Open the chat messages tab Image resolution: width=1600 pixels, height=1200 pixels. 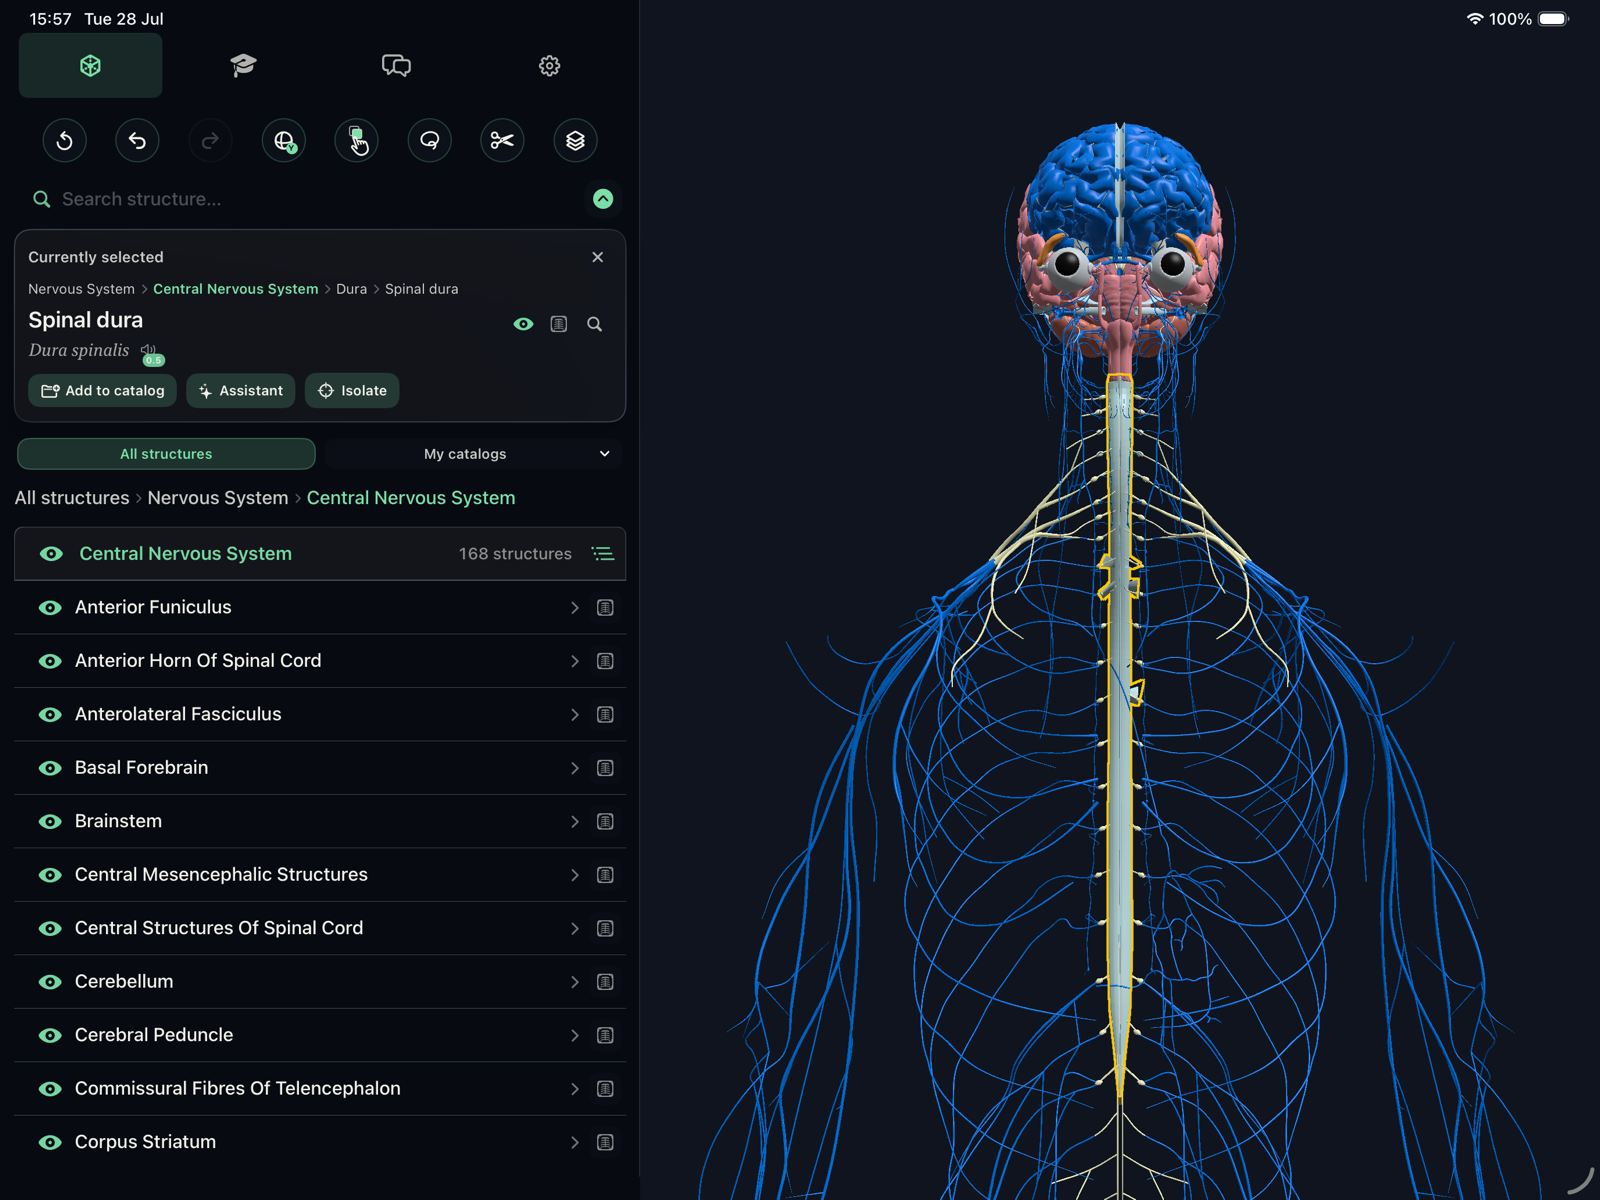coord(396,66)
